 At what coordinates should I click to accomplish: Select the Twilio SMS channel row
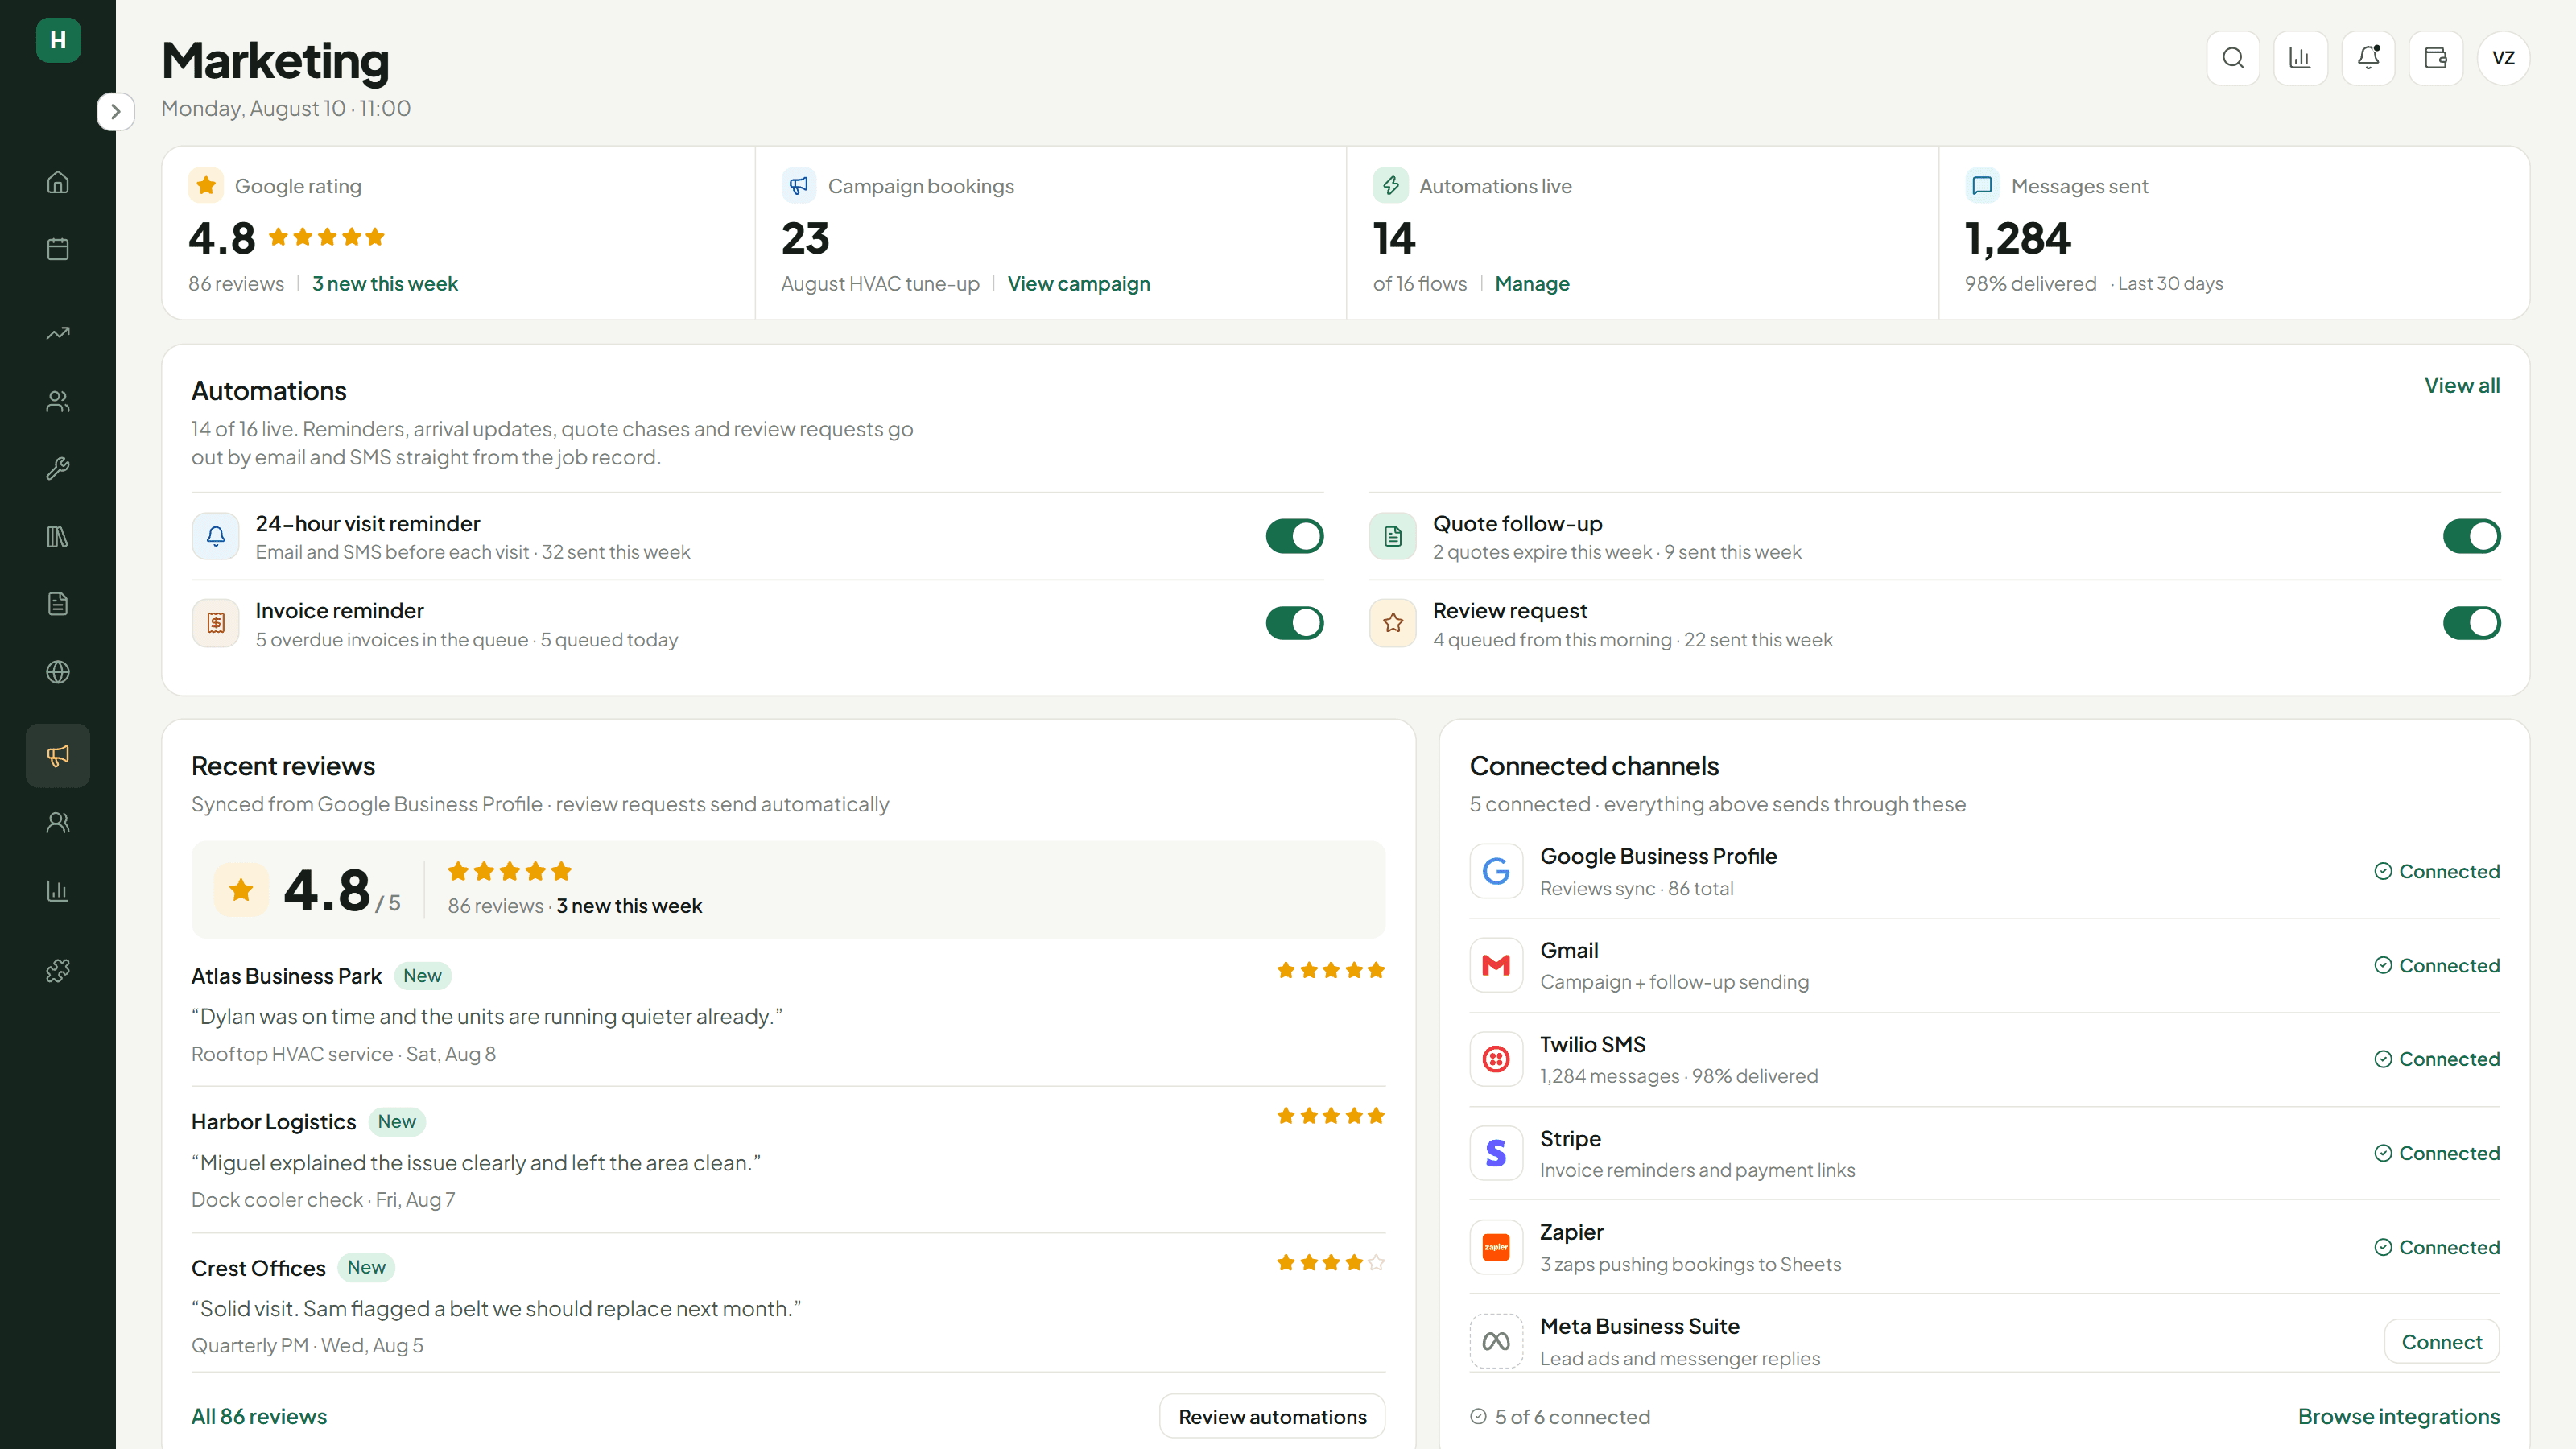[1984, 1059]
